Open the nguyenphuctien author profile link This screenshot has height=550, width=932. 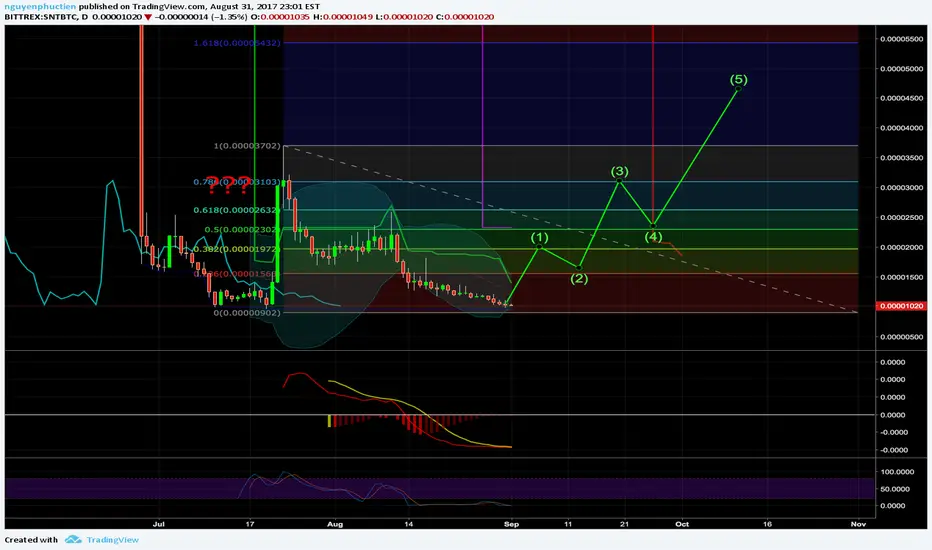point(40,7)
